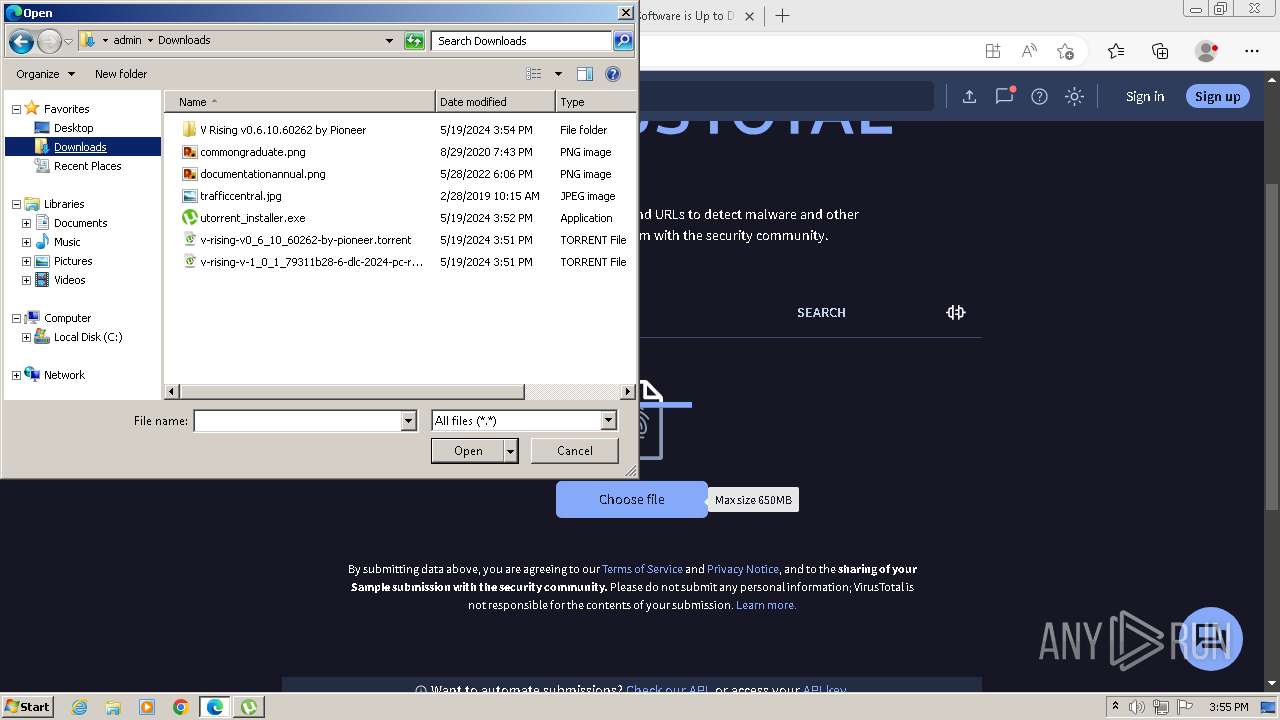1280x720 pixels.
Task: Select Desktop in Favorites
Action: (x=73, y=128)
